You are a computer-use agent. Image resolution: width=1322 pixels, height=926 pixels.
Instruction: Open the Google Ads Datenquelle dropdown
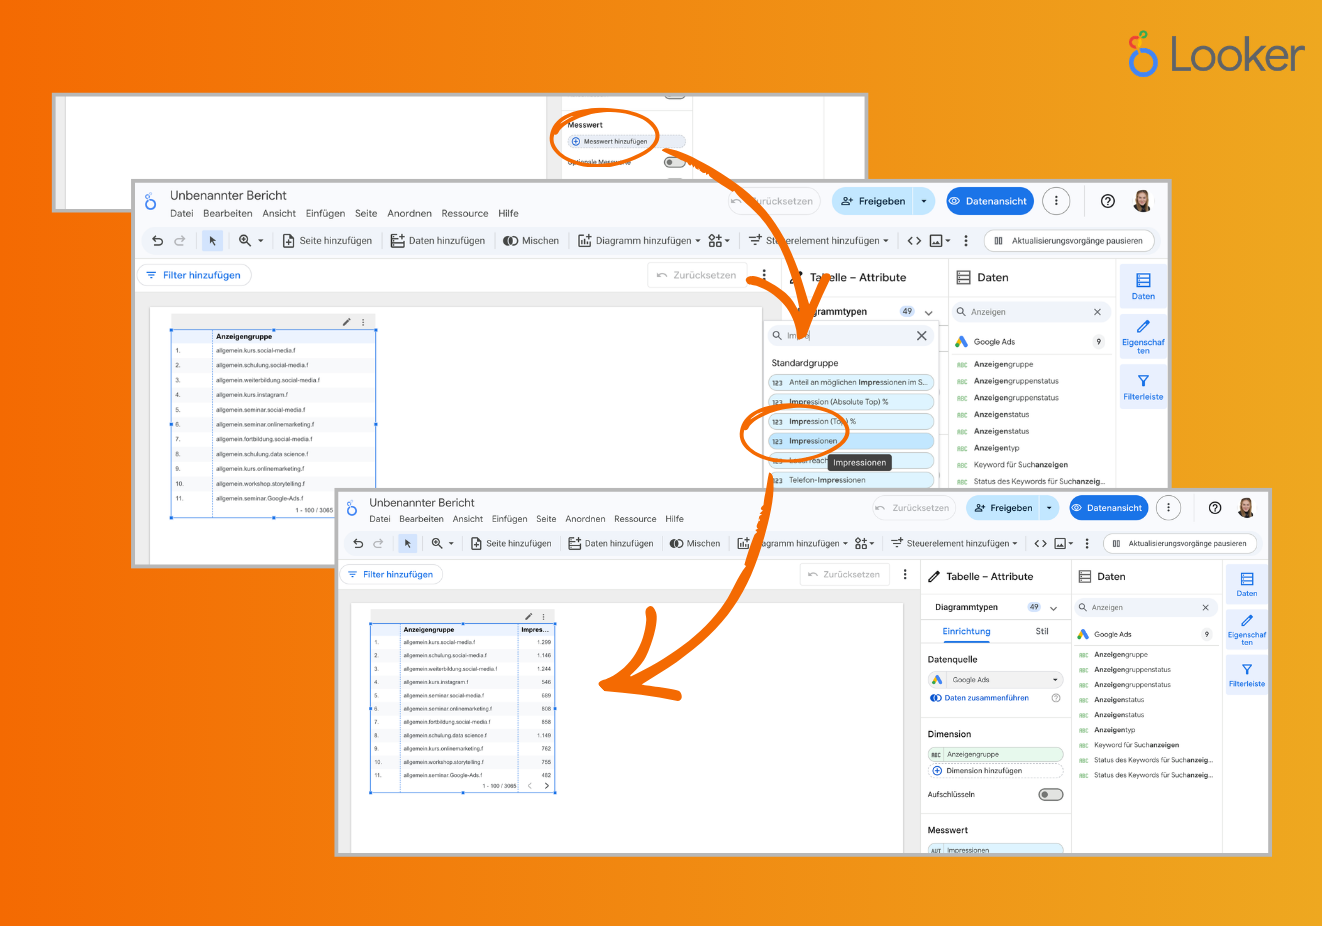click(x=1055, y=678)
